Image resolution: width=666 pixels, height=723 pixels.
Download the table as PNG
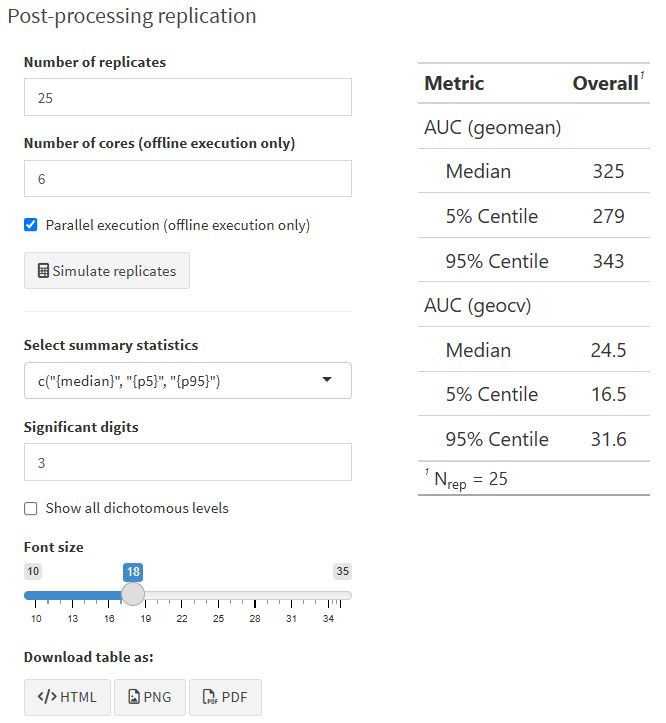pos(150,697)
